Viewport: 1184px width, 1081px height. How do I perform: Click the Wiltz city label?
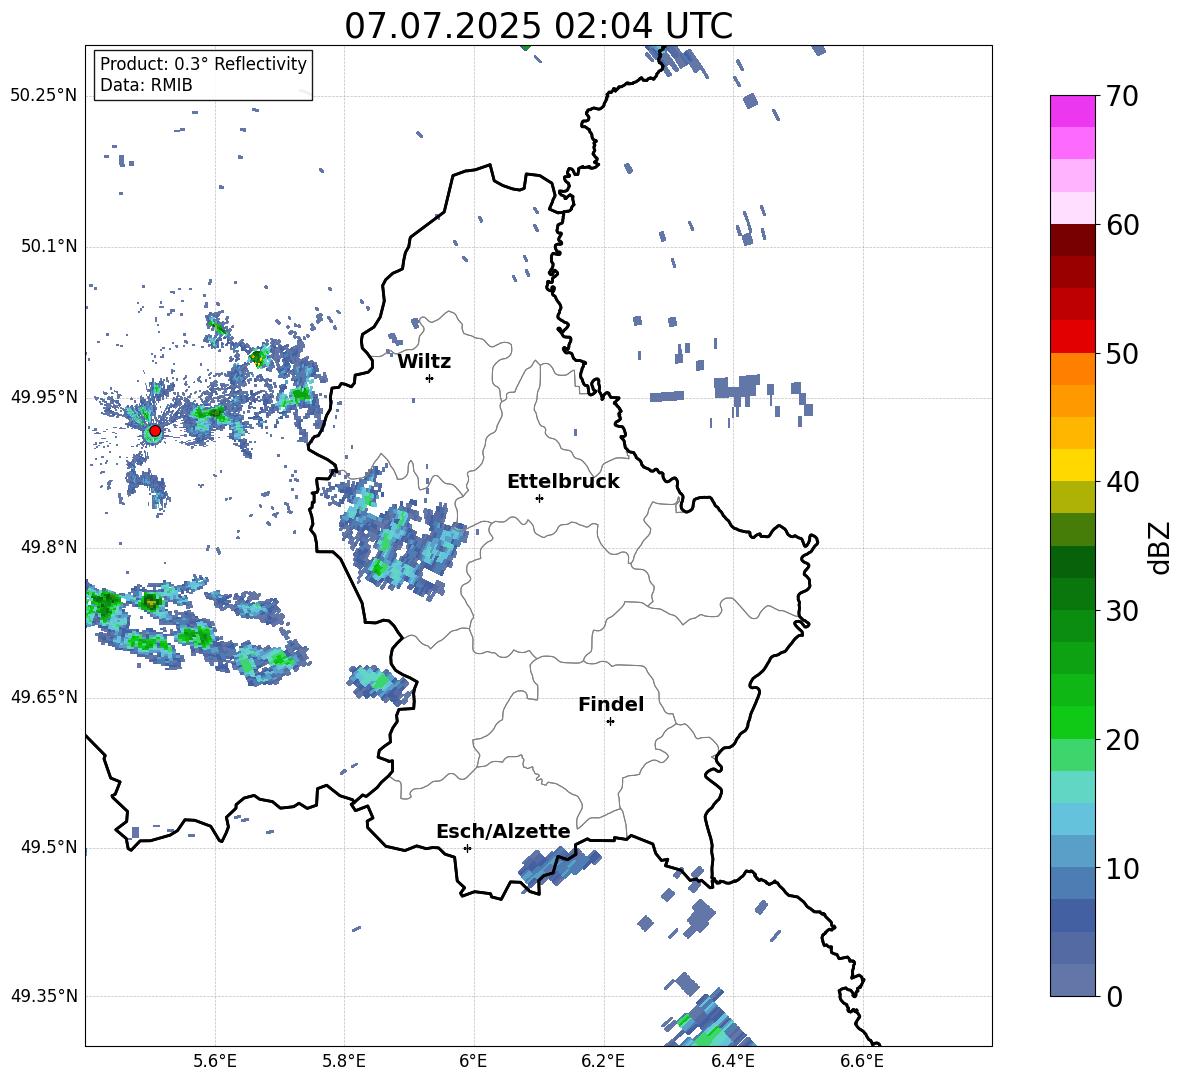coord(424,362)
